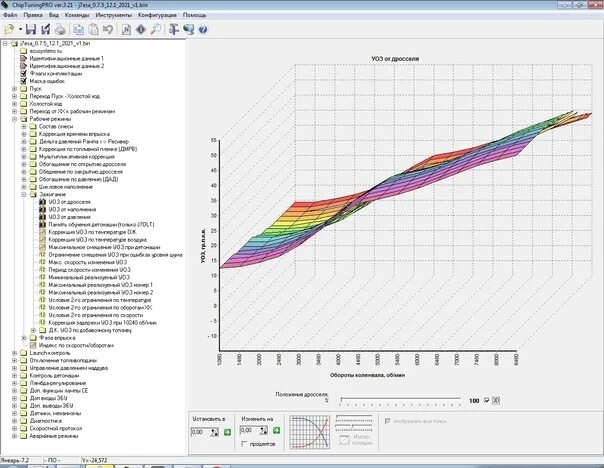Open the Конфигурация menu
This screenshot has width=604, height=468.
(x=157, y=15)
